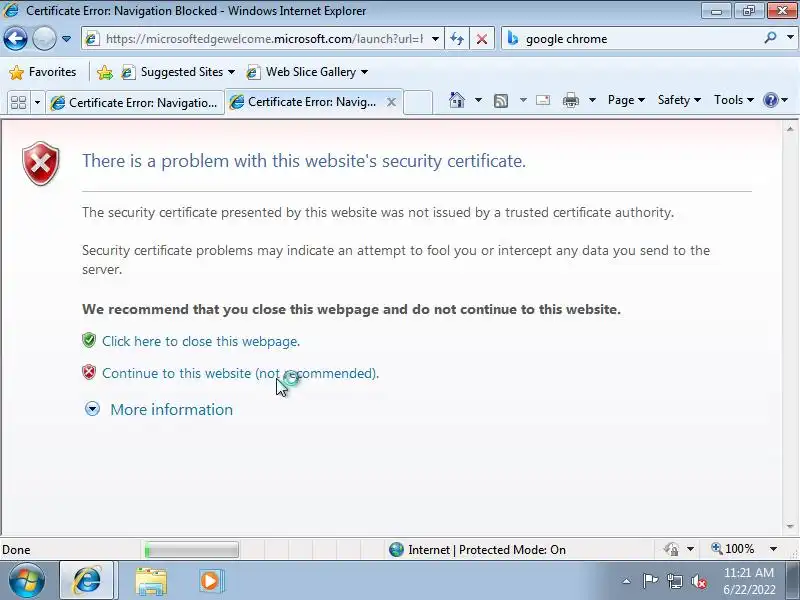Click the status bar loading progress bar
This screenshot has height=600, width=800.
[x=191, y=550]
